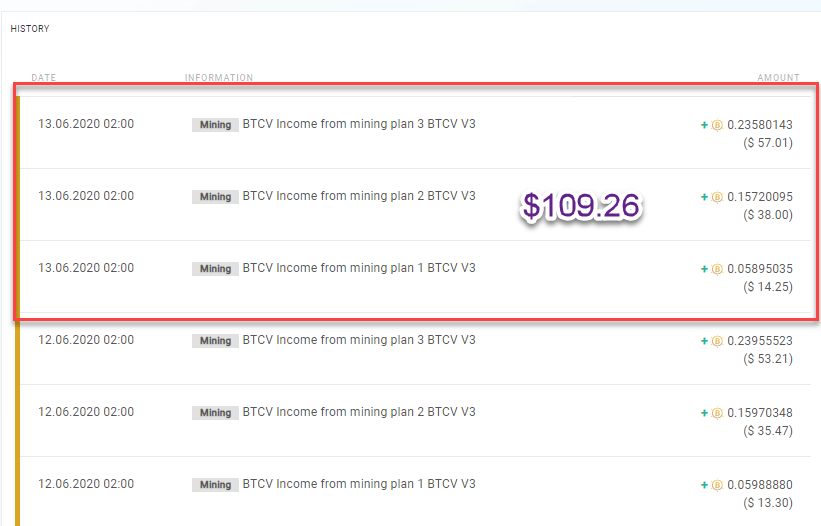Viewport: 821px width, 526px height.
Task: Click the purple $109.26 total annotation
Action: pyautogui.click(x=581, y=206)
